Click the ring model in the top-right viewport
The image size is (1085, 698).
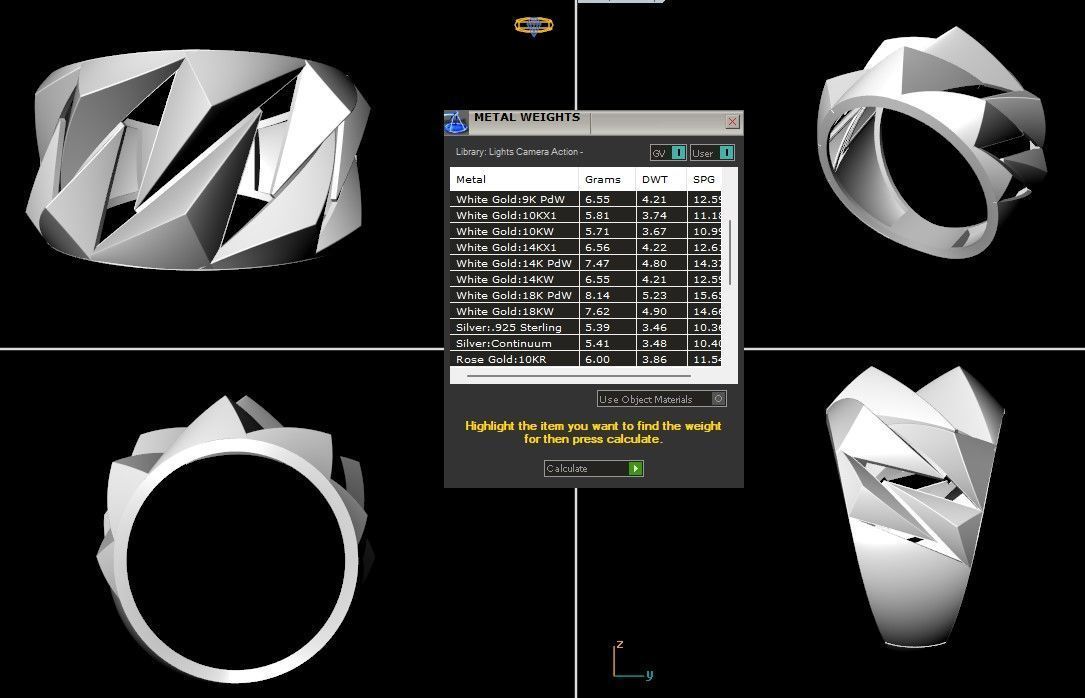tap(932, 142)
